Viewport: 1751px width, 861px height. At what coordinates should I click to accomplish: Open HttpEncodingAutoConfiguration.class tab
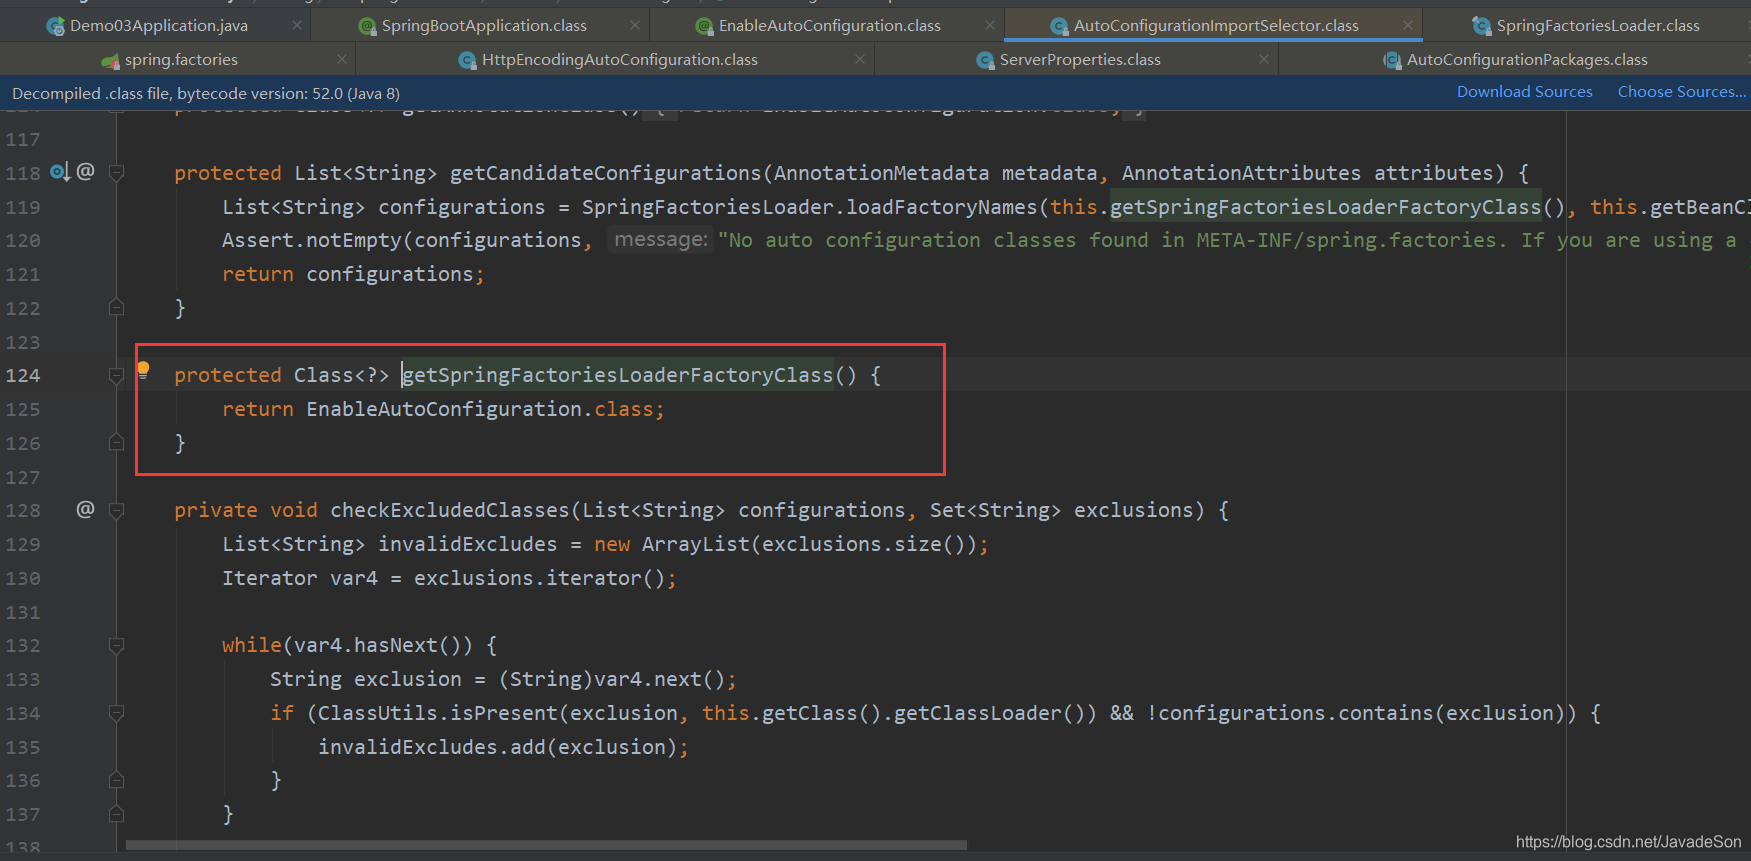pyautogui.click(x=619, y=60)
